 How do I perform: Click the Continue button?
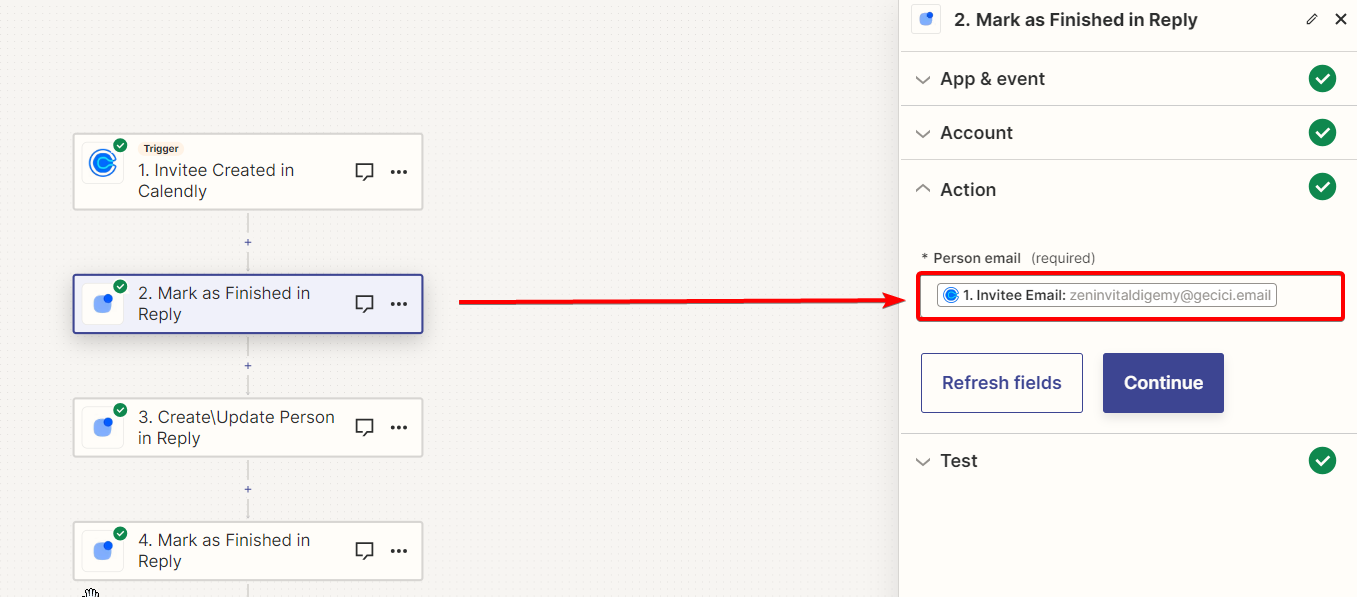[x=1163, y=383]
